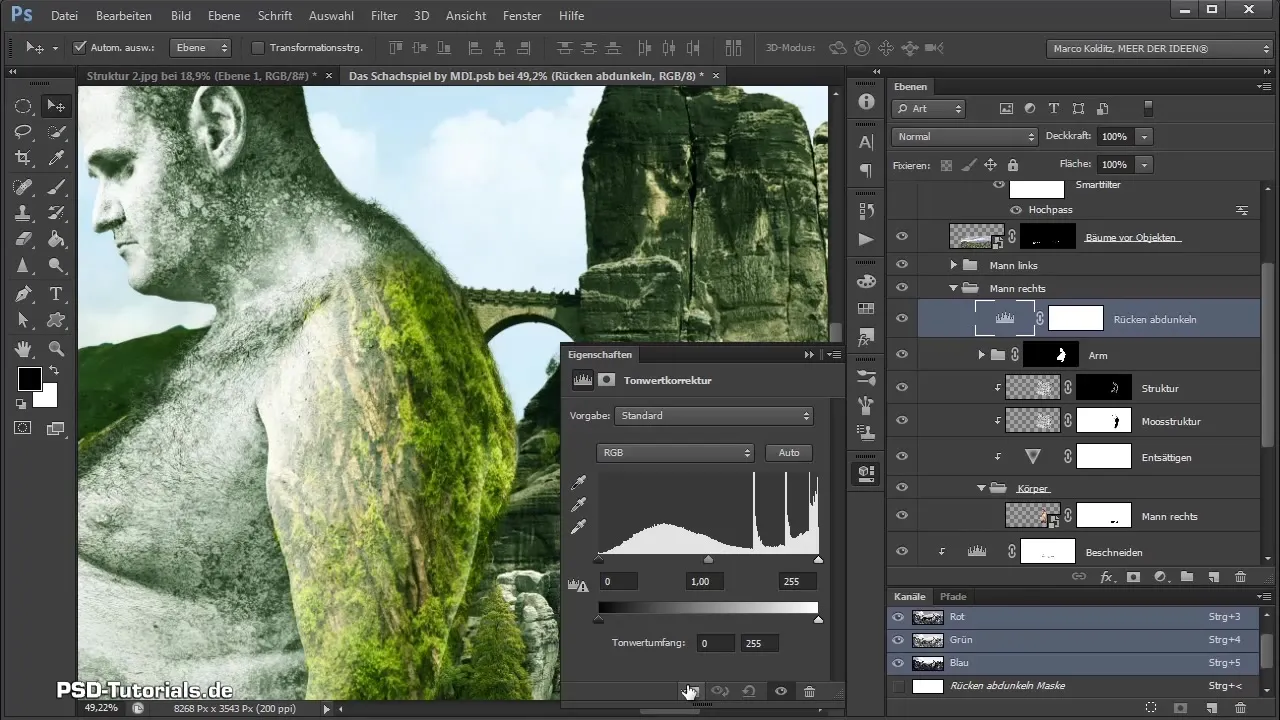
Task: Open the Datei menu
Action: point(64,16)
